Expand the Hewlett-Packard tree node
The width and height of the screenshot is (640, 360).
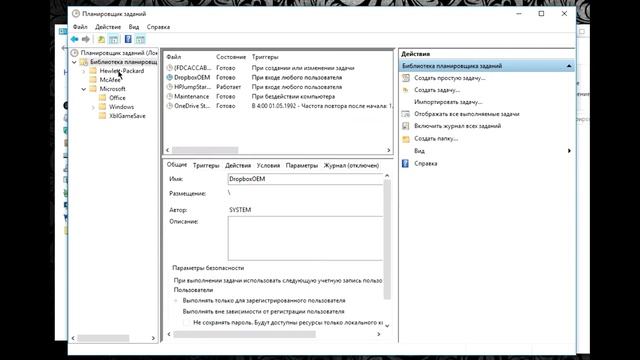tap(84, 71)
